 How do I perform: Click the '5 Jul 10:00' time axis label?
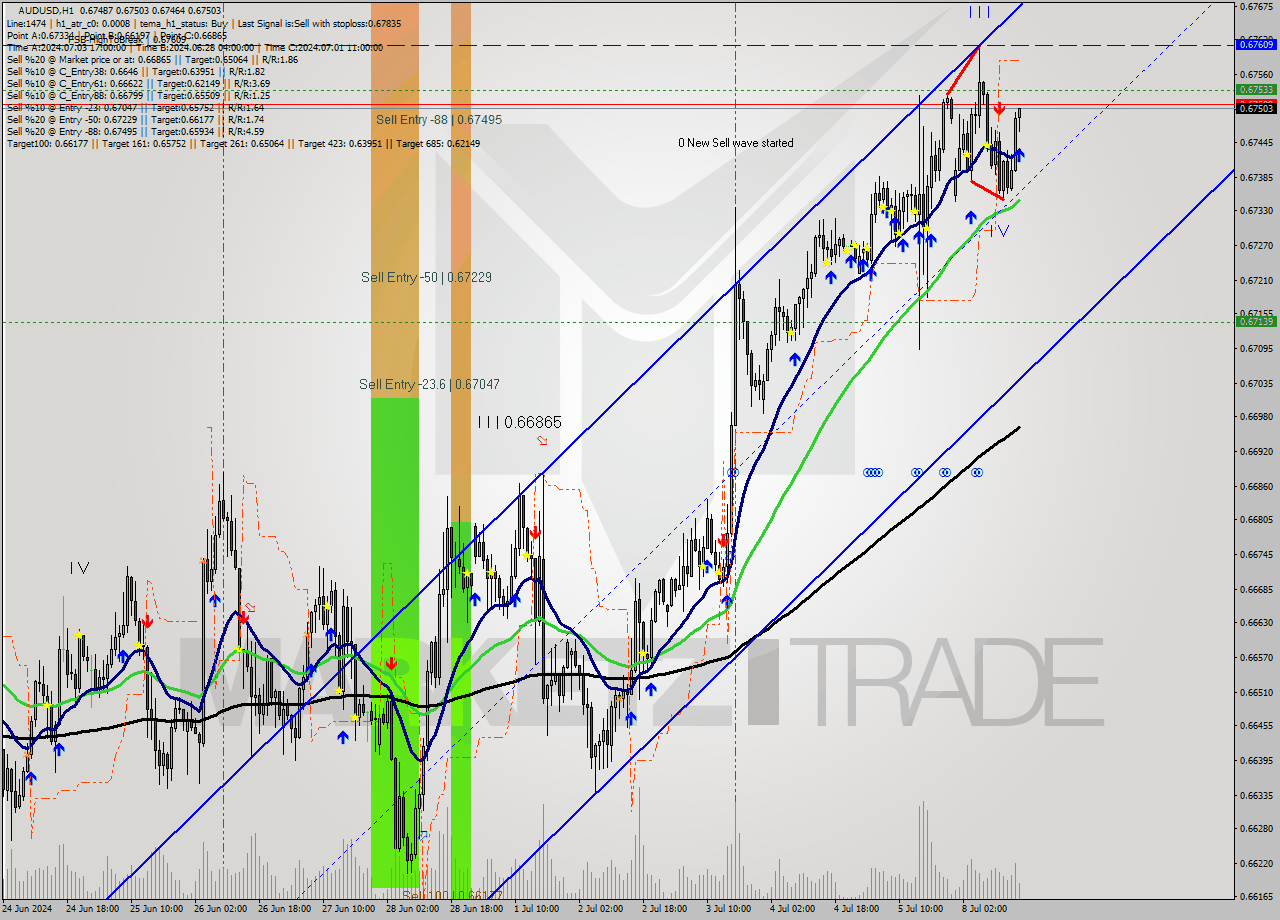point(921,909)
